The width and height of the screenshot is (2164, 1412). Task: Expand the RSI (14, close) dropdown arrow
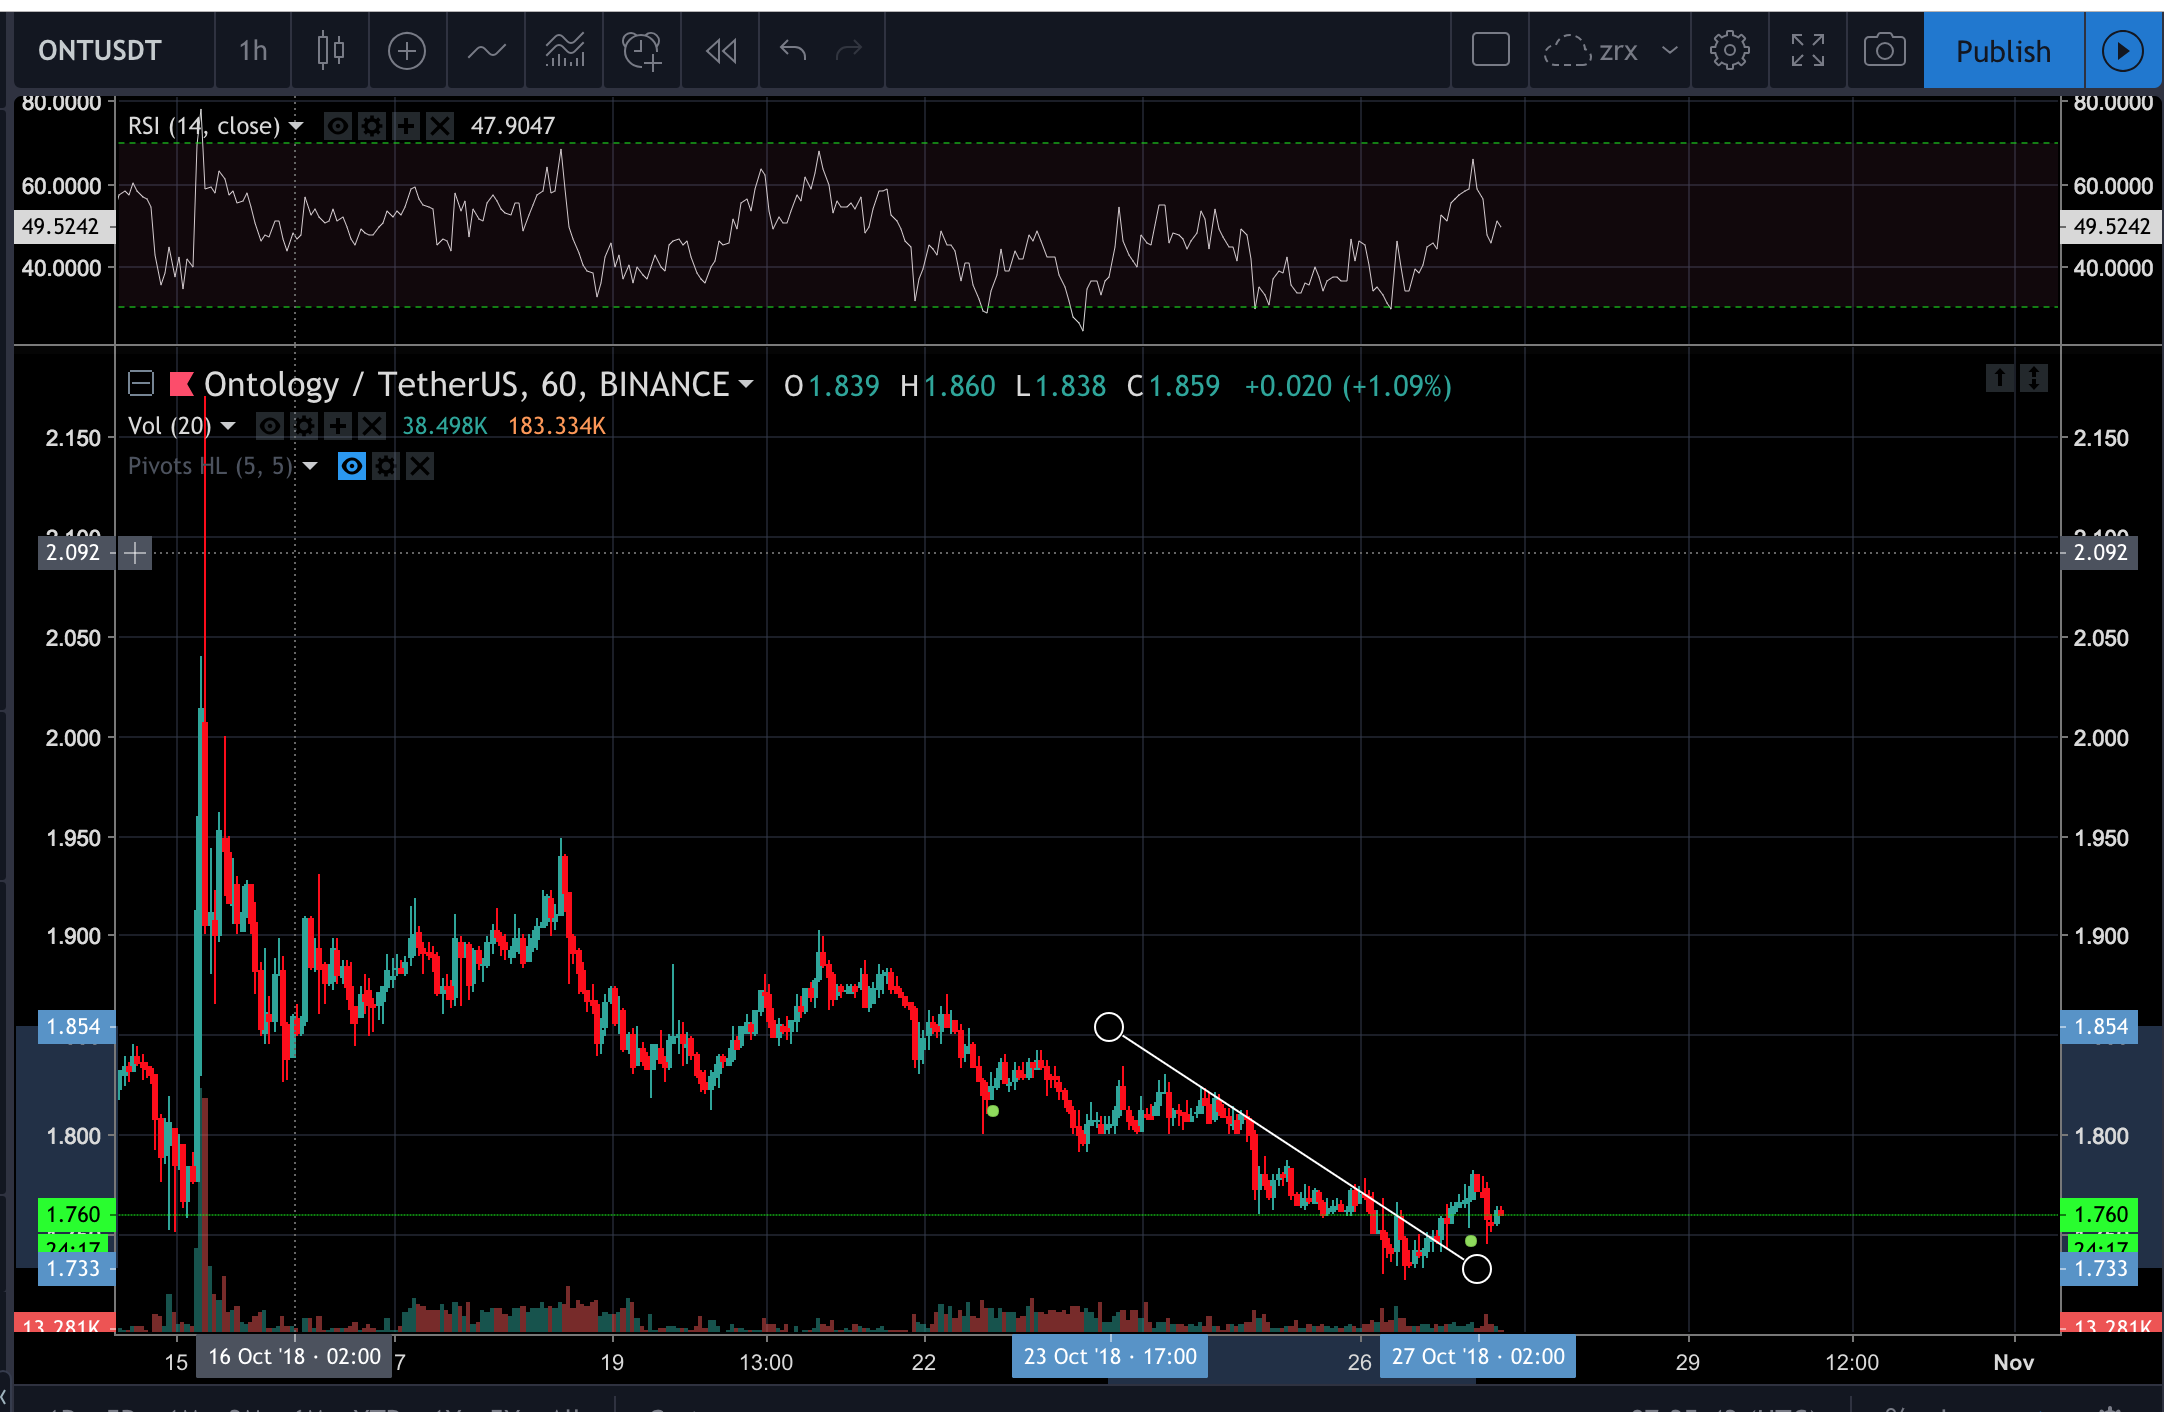tap(296, 126)
